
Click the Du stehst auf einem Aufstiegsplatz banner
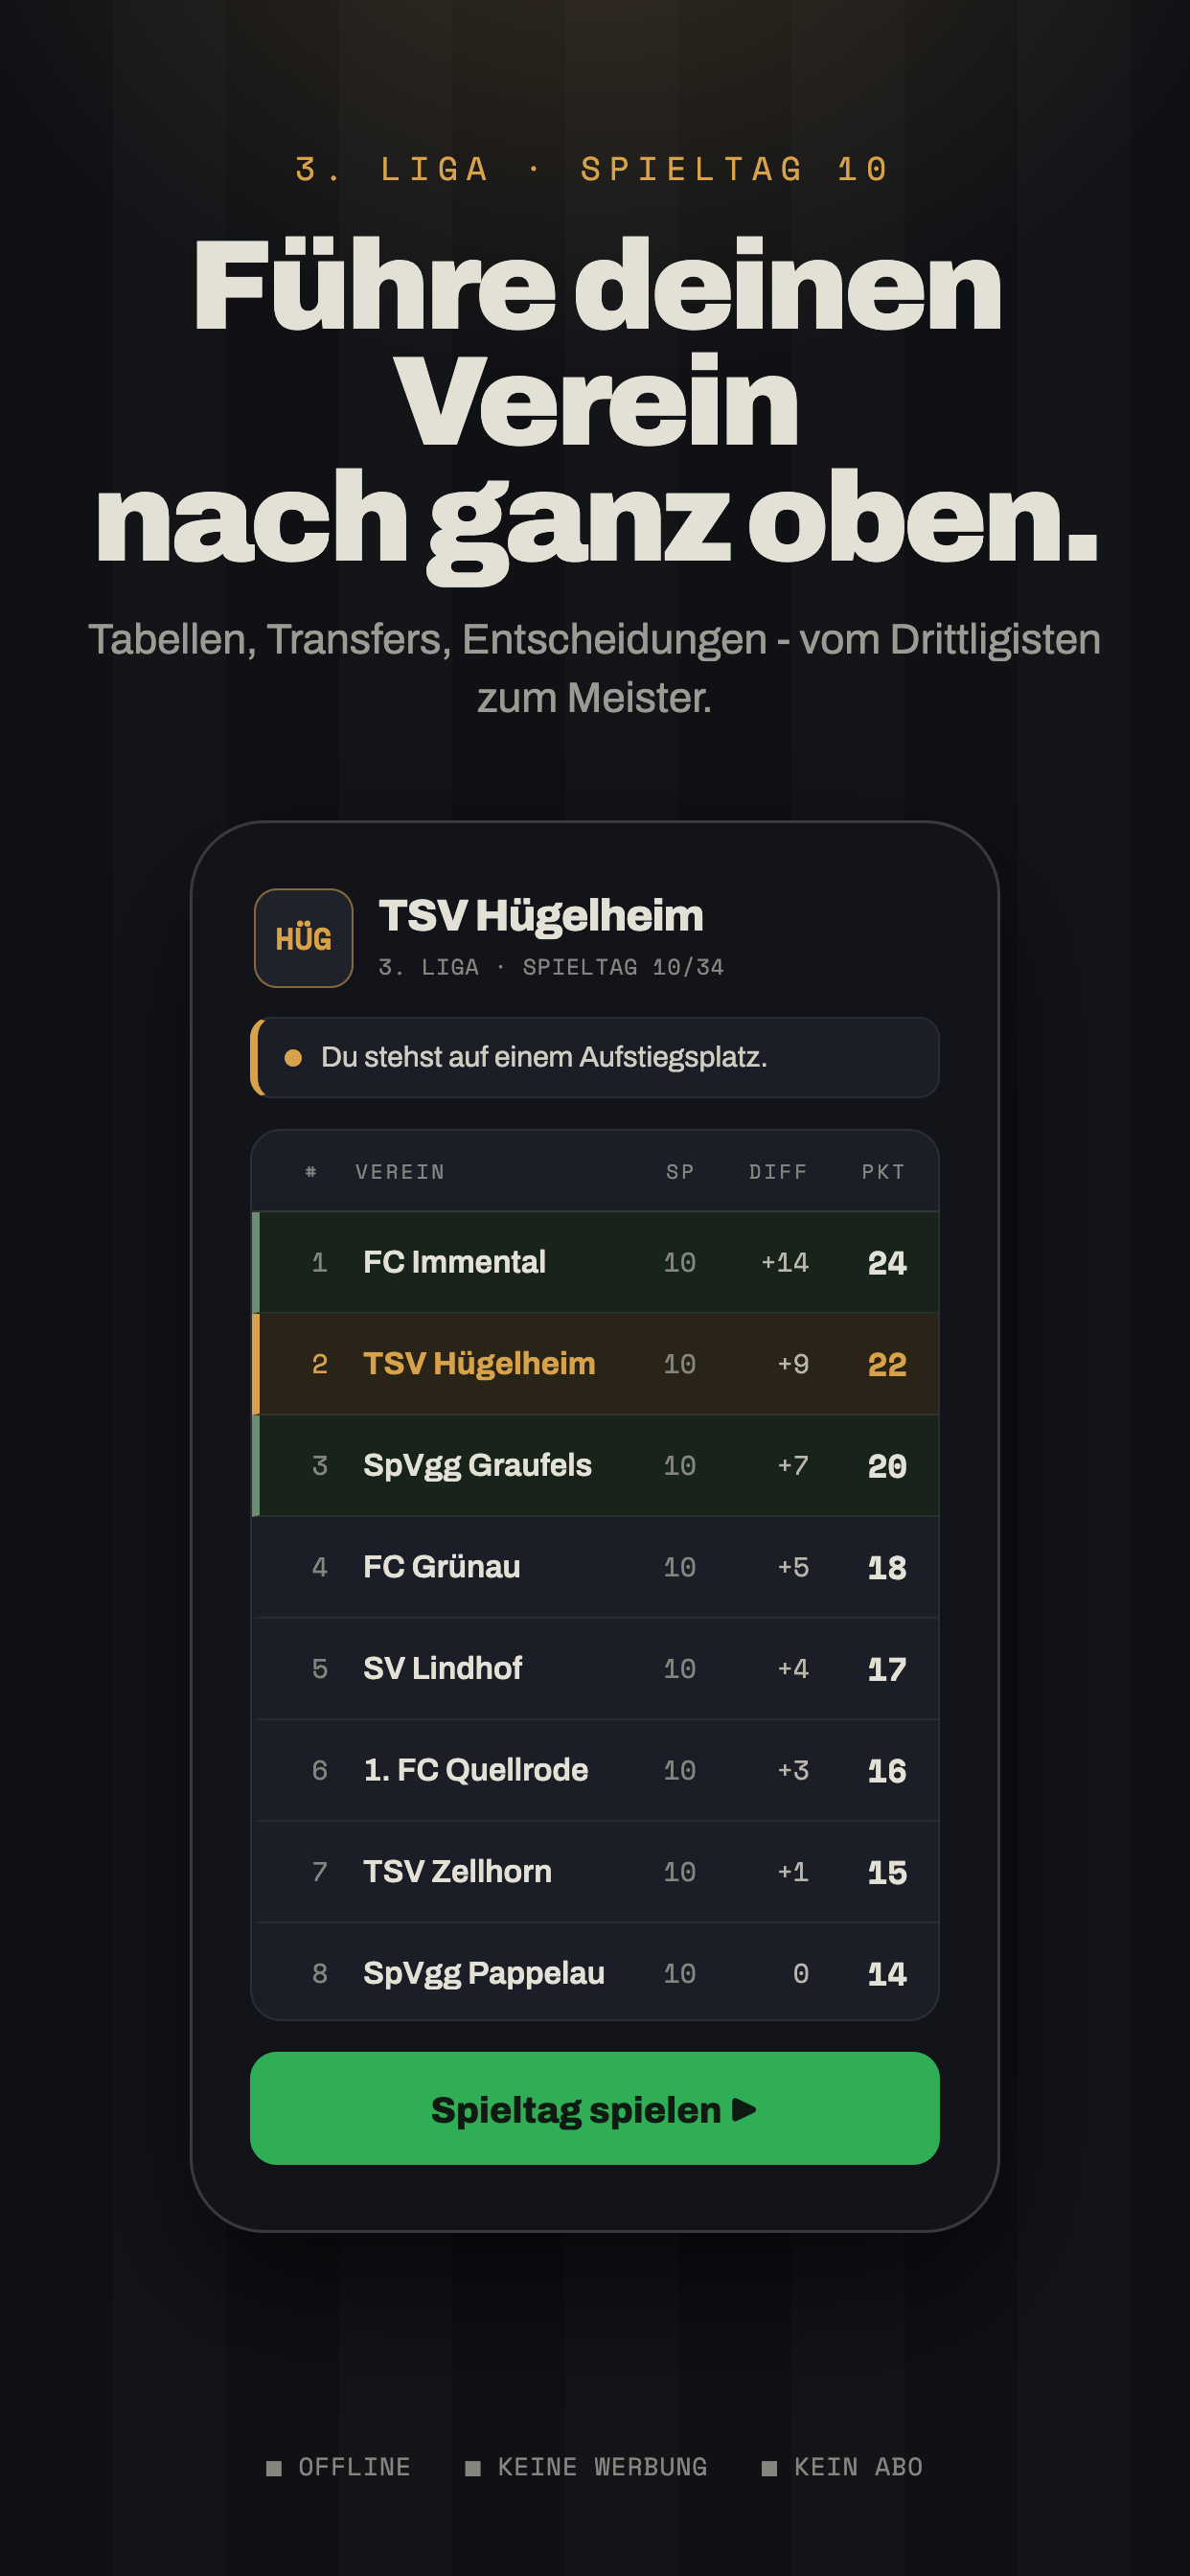click(x=594, y=1058)
